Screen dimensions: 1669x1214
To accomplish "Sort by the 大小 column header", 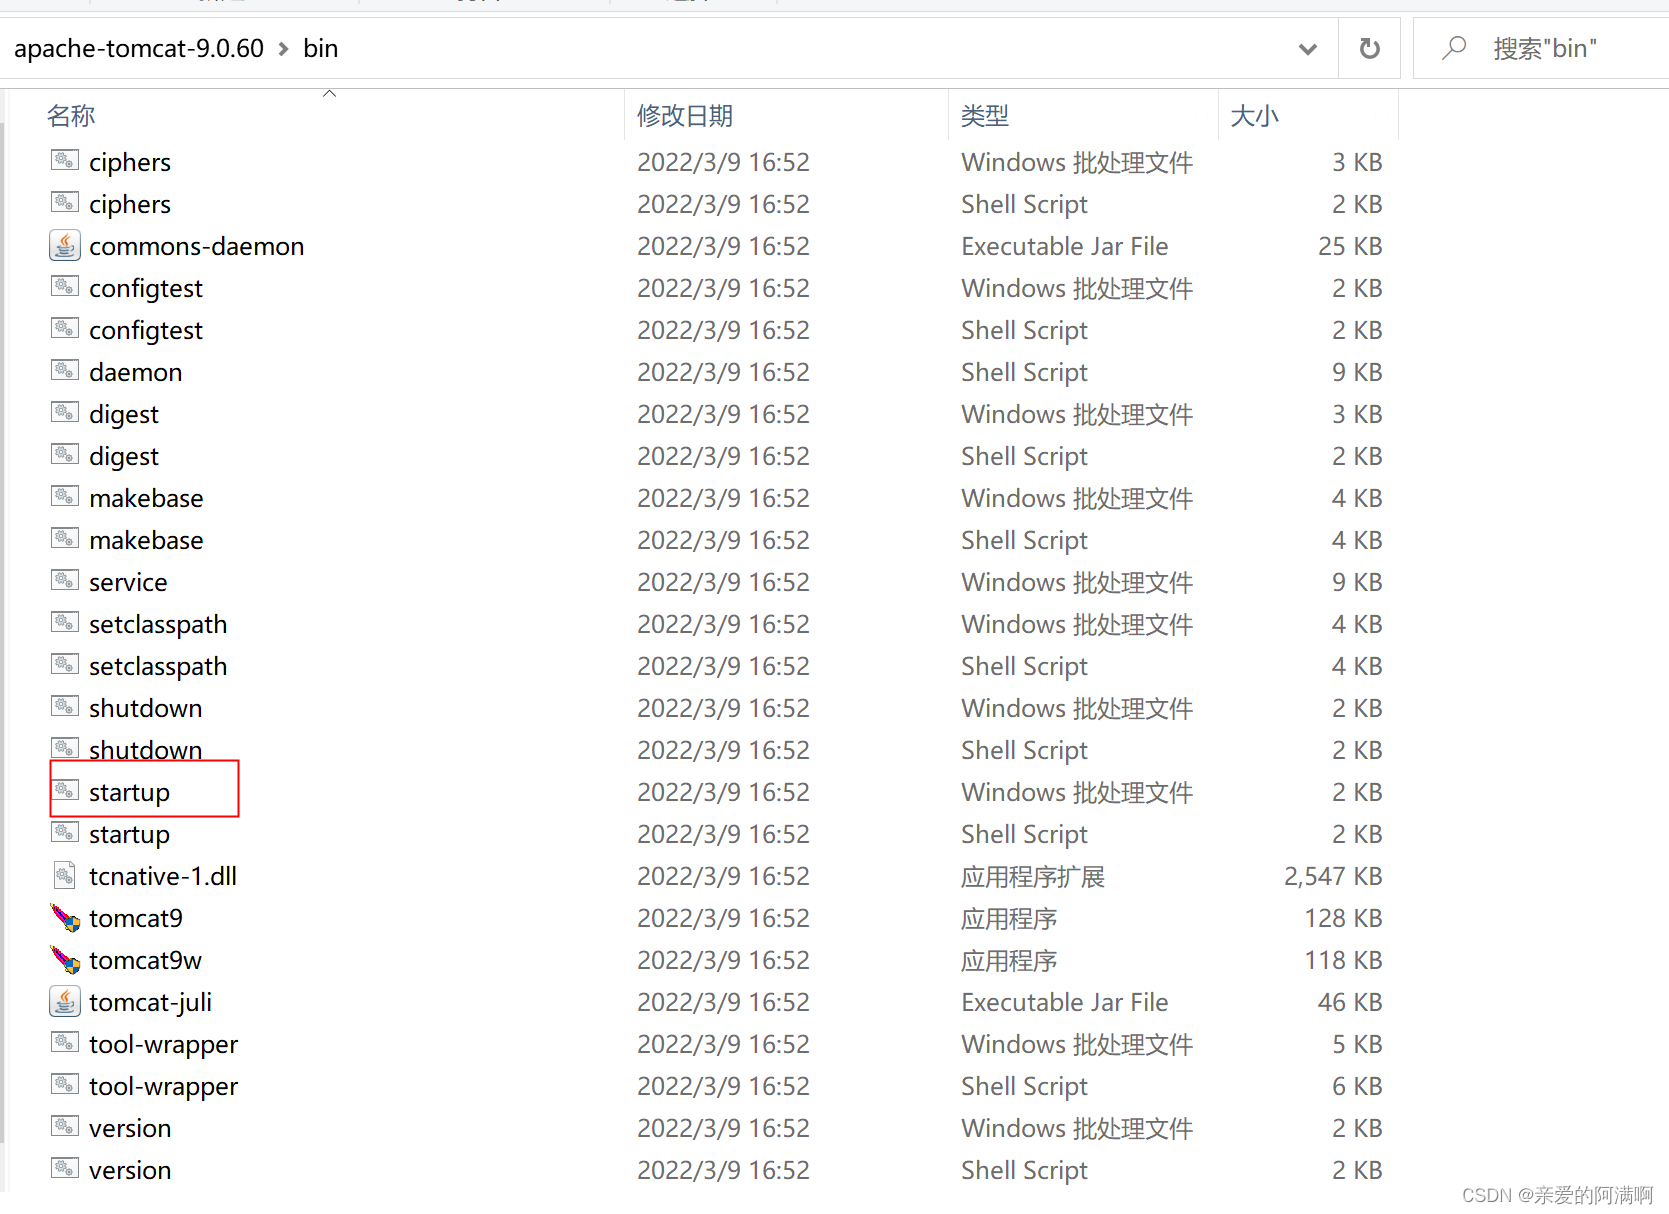I will click(x=1255, y=116).
